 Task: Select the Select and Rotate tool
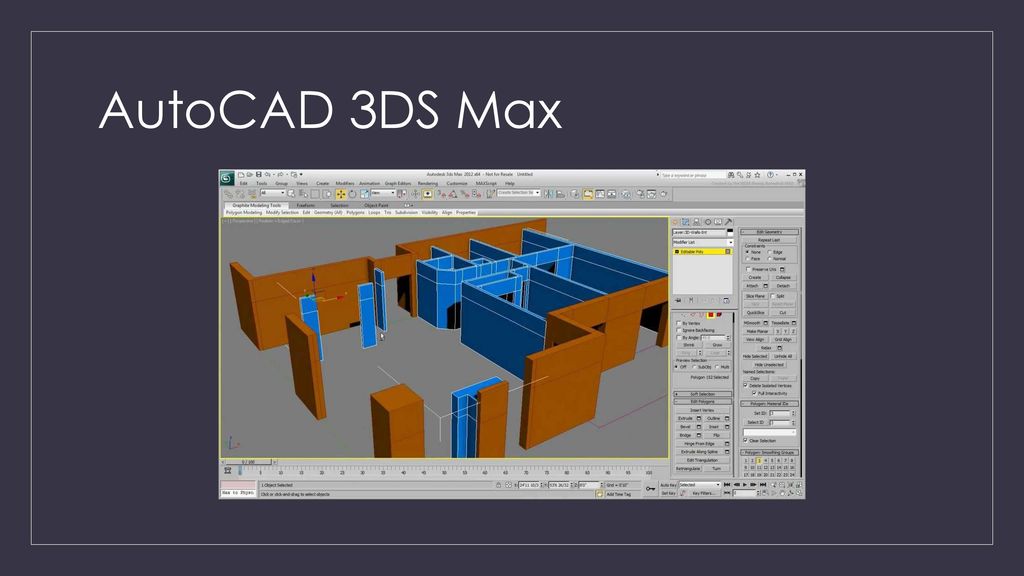click(353, 194)
